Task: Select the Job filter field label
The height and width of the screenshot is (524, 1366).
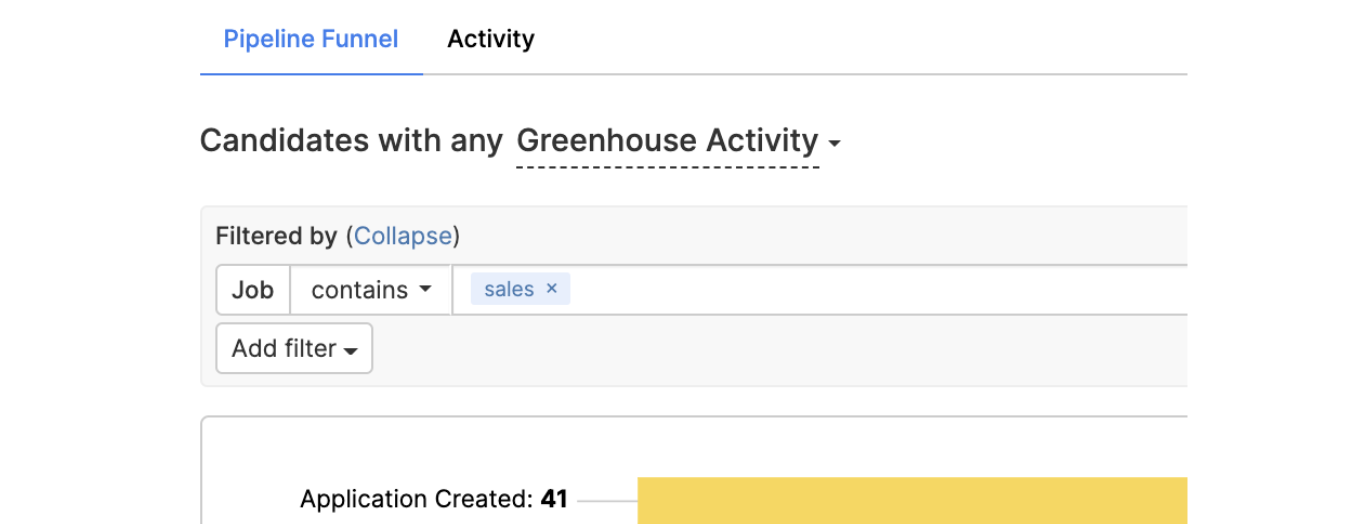Action: pyautogui.click(x=253, y=290)
